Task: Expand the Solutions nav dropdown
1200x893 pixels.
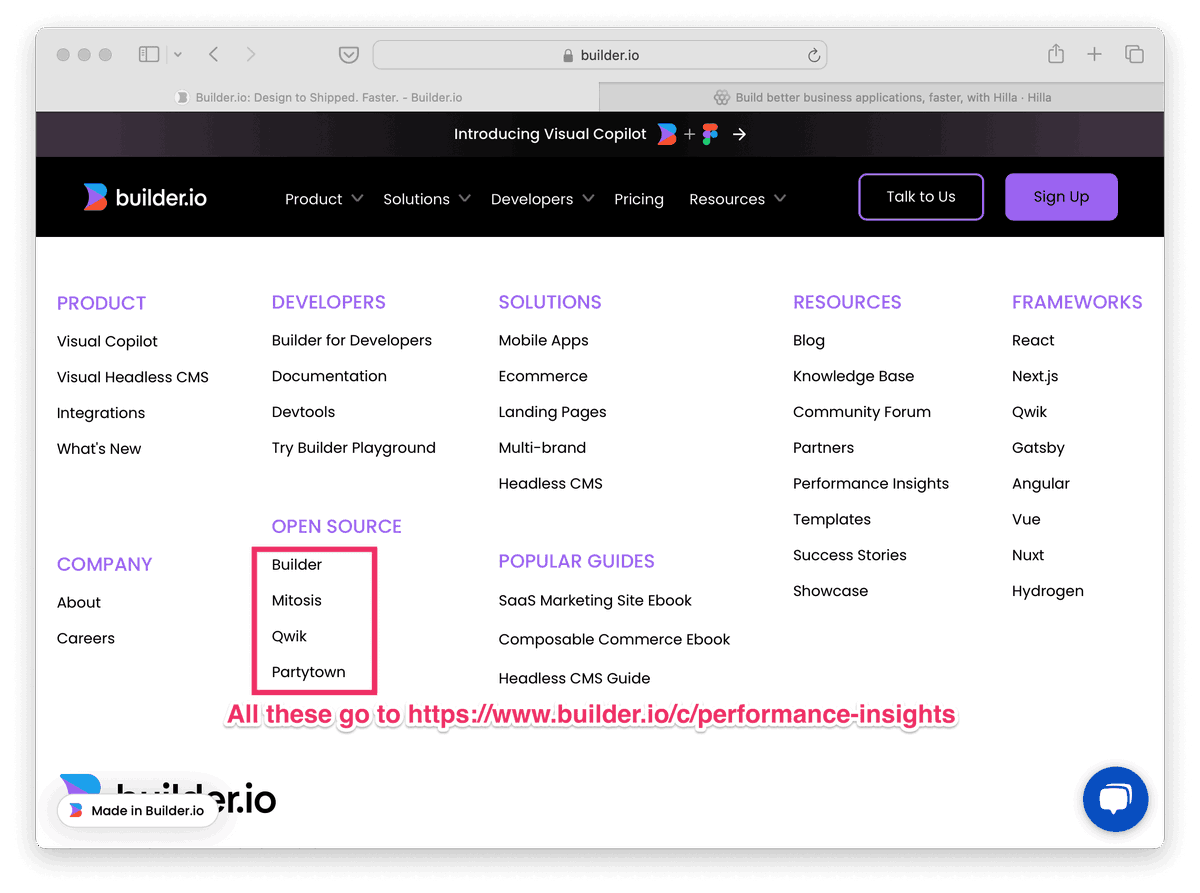Action: (x=427, y=199)
